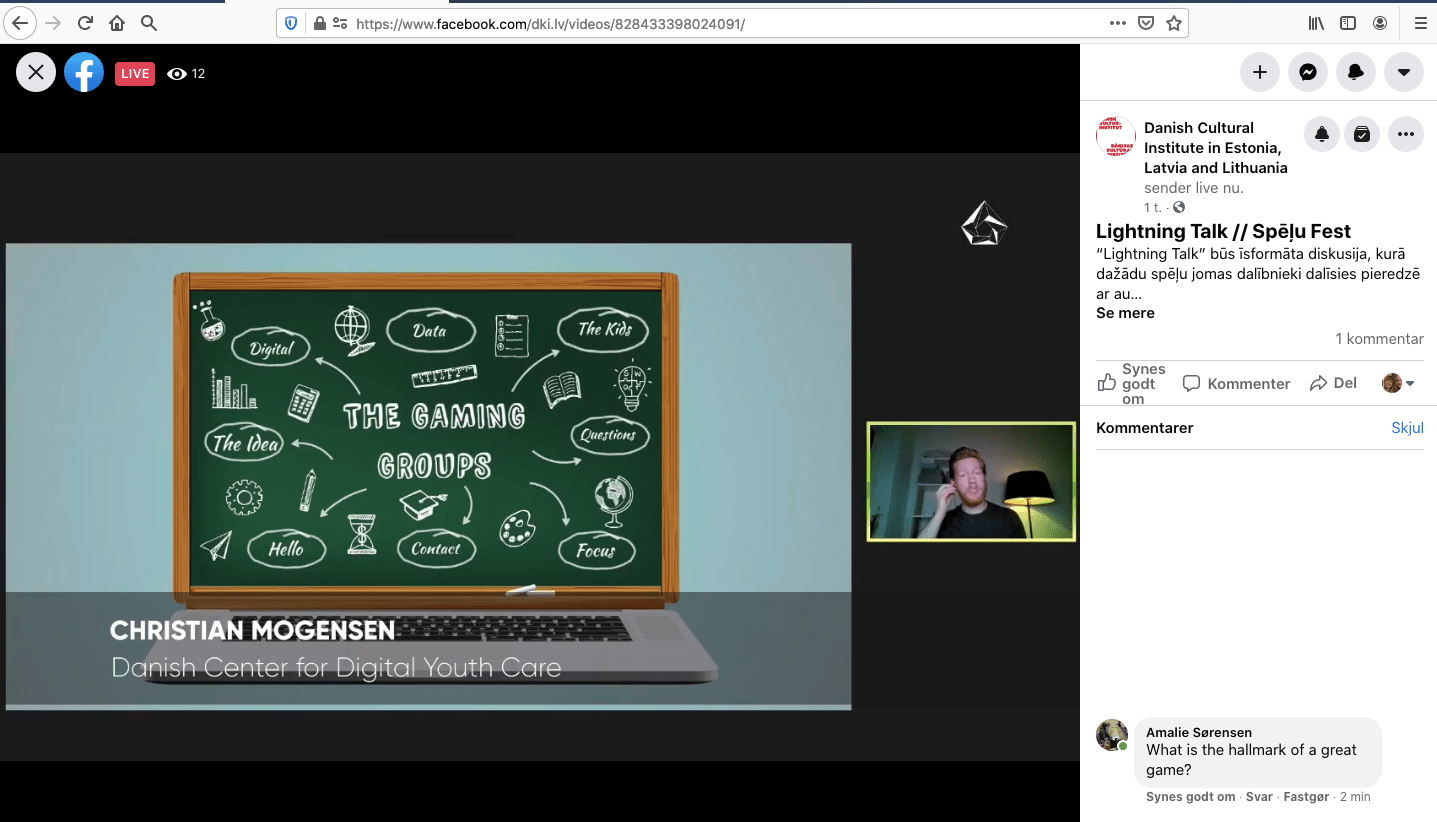Open the comment-as profile selector dropdown

click(1398, 384)
